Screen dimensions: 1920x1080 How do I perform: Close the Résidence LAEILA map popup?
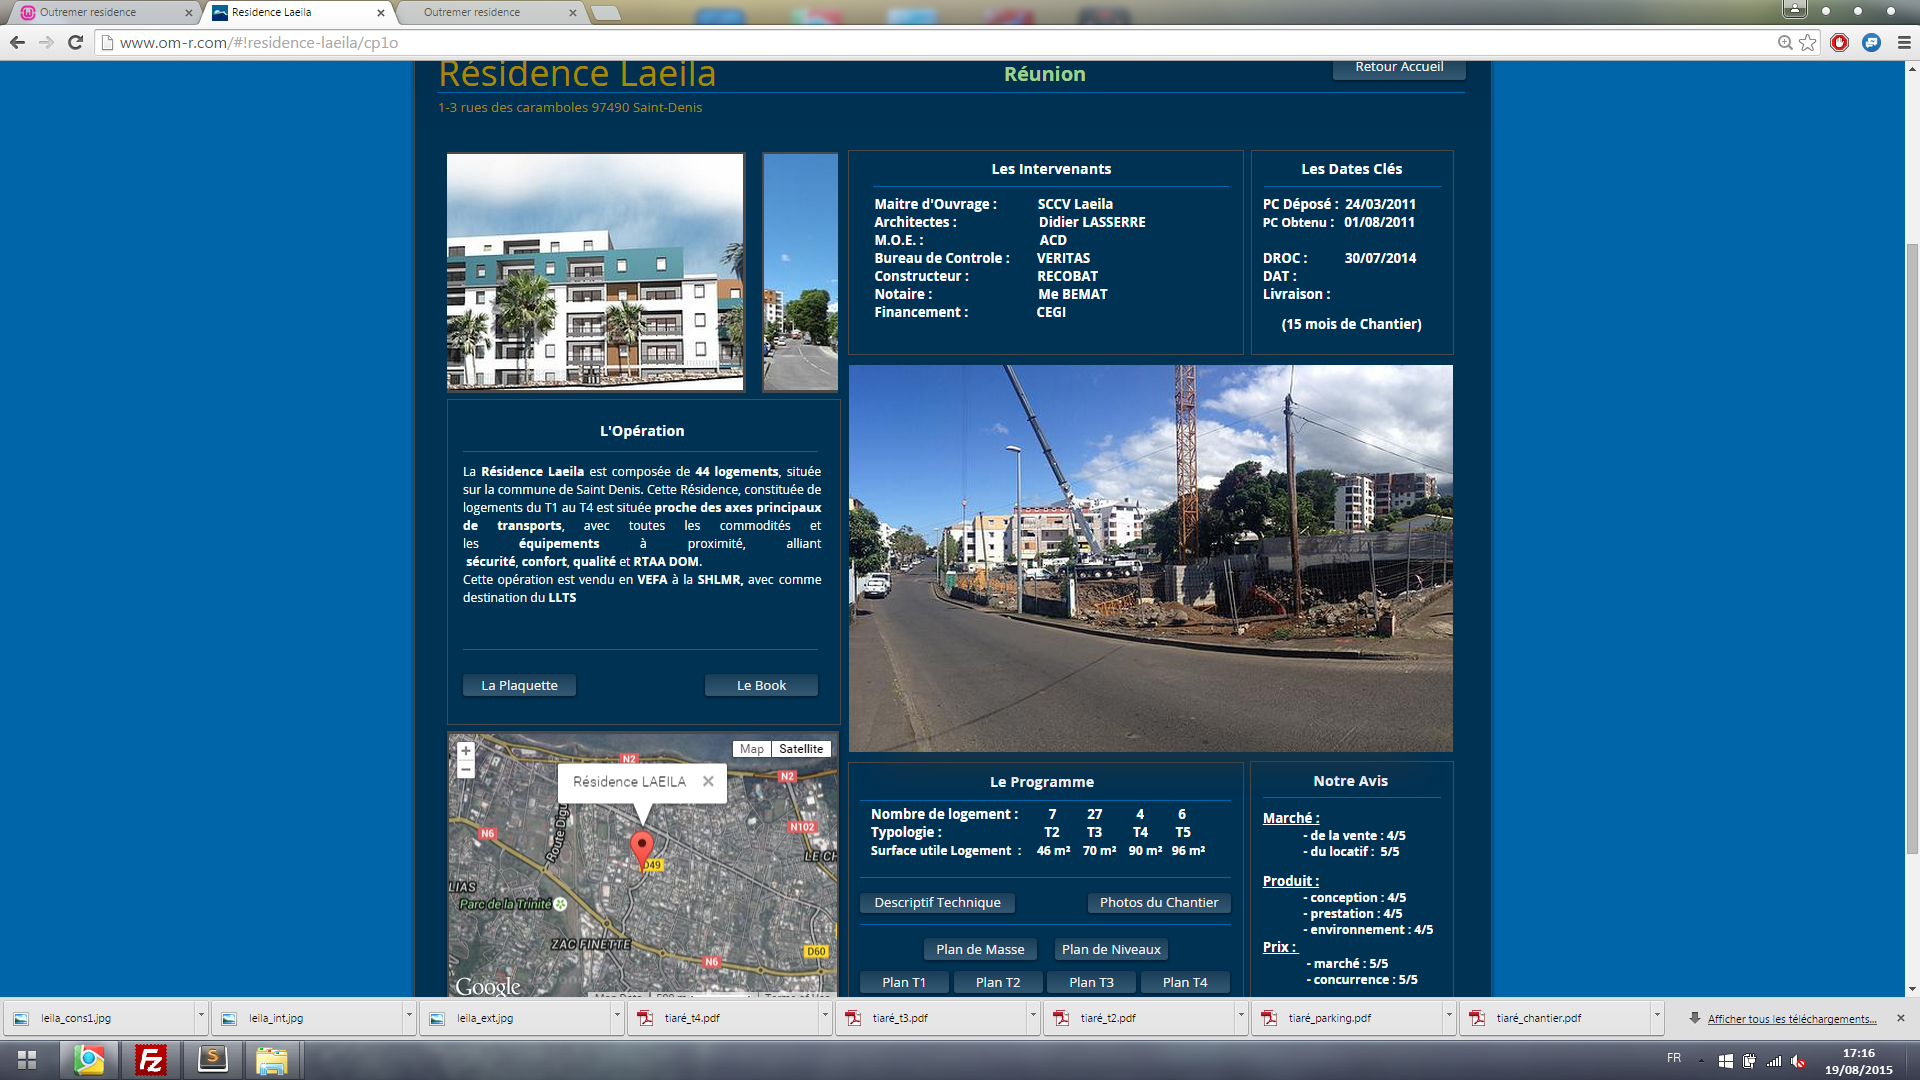tap(708, 781)
